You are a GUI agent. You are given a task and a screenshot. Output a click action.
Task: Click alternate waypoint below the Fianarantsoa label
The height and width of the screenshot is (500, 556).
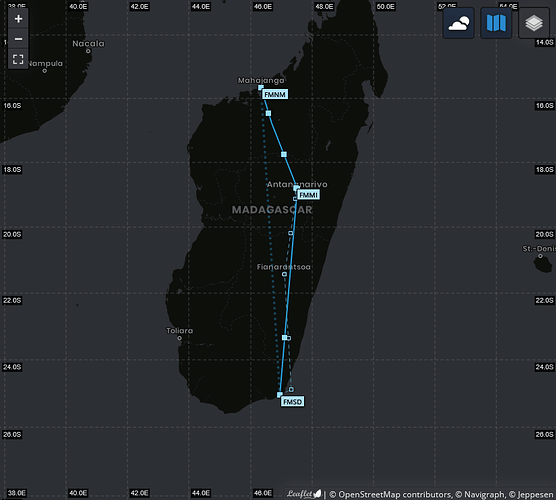point(284,274)
